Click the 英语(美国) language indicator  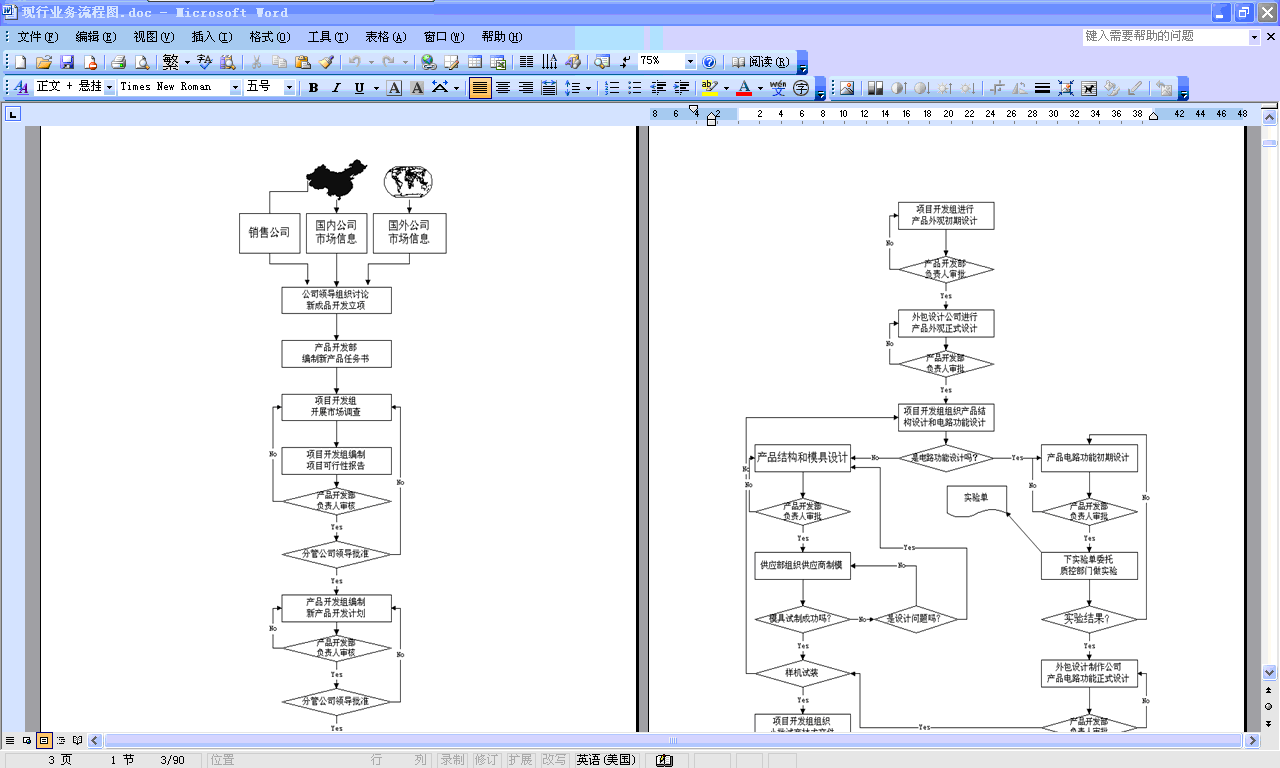pyautogui.click(x=606, y=760)
